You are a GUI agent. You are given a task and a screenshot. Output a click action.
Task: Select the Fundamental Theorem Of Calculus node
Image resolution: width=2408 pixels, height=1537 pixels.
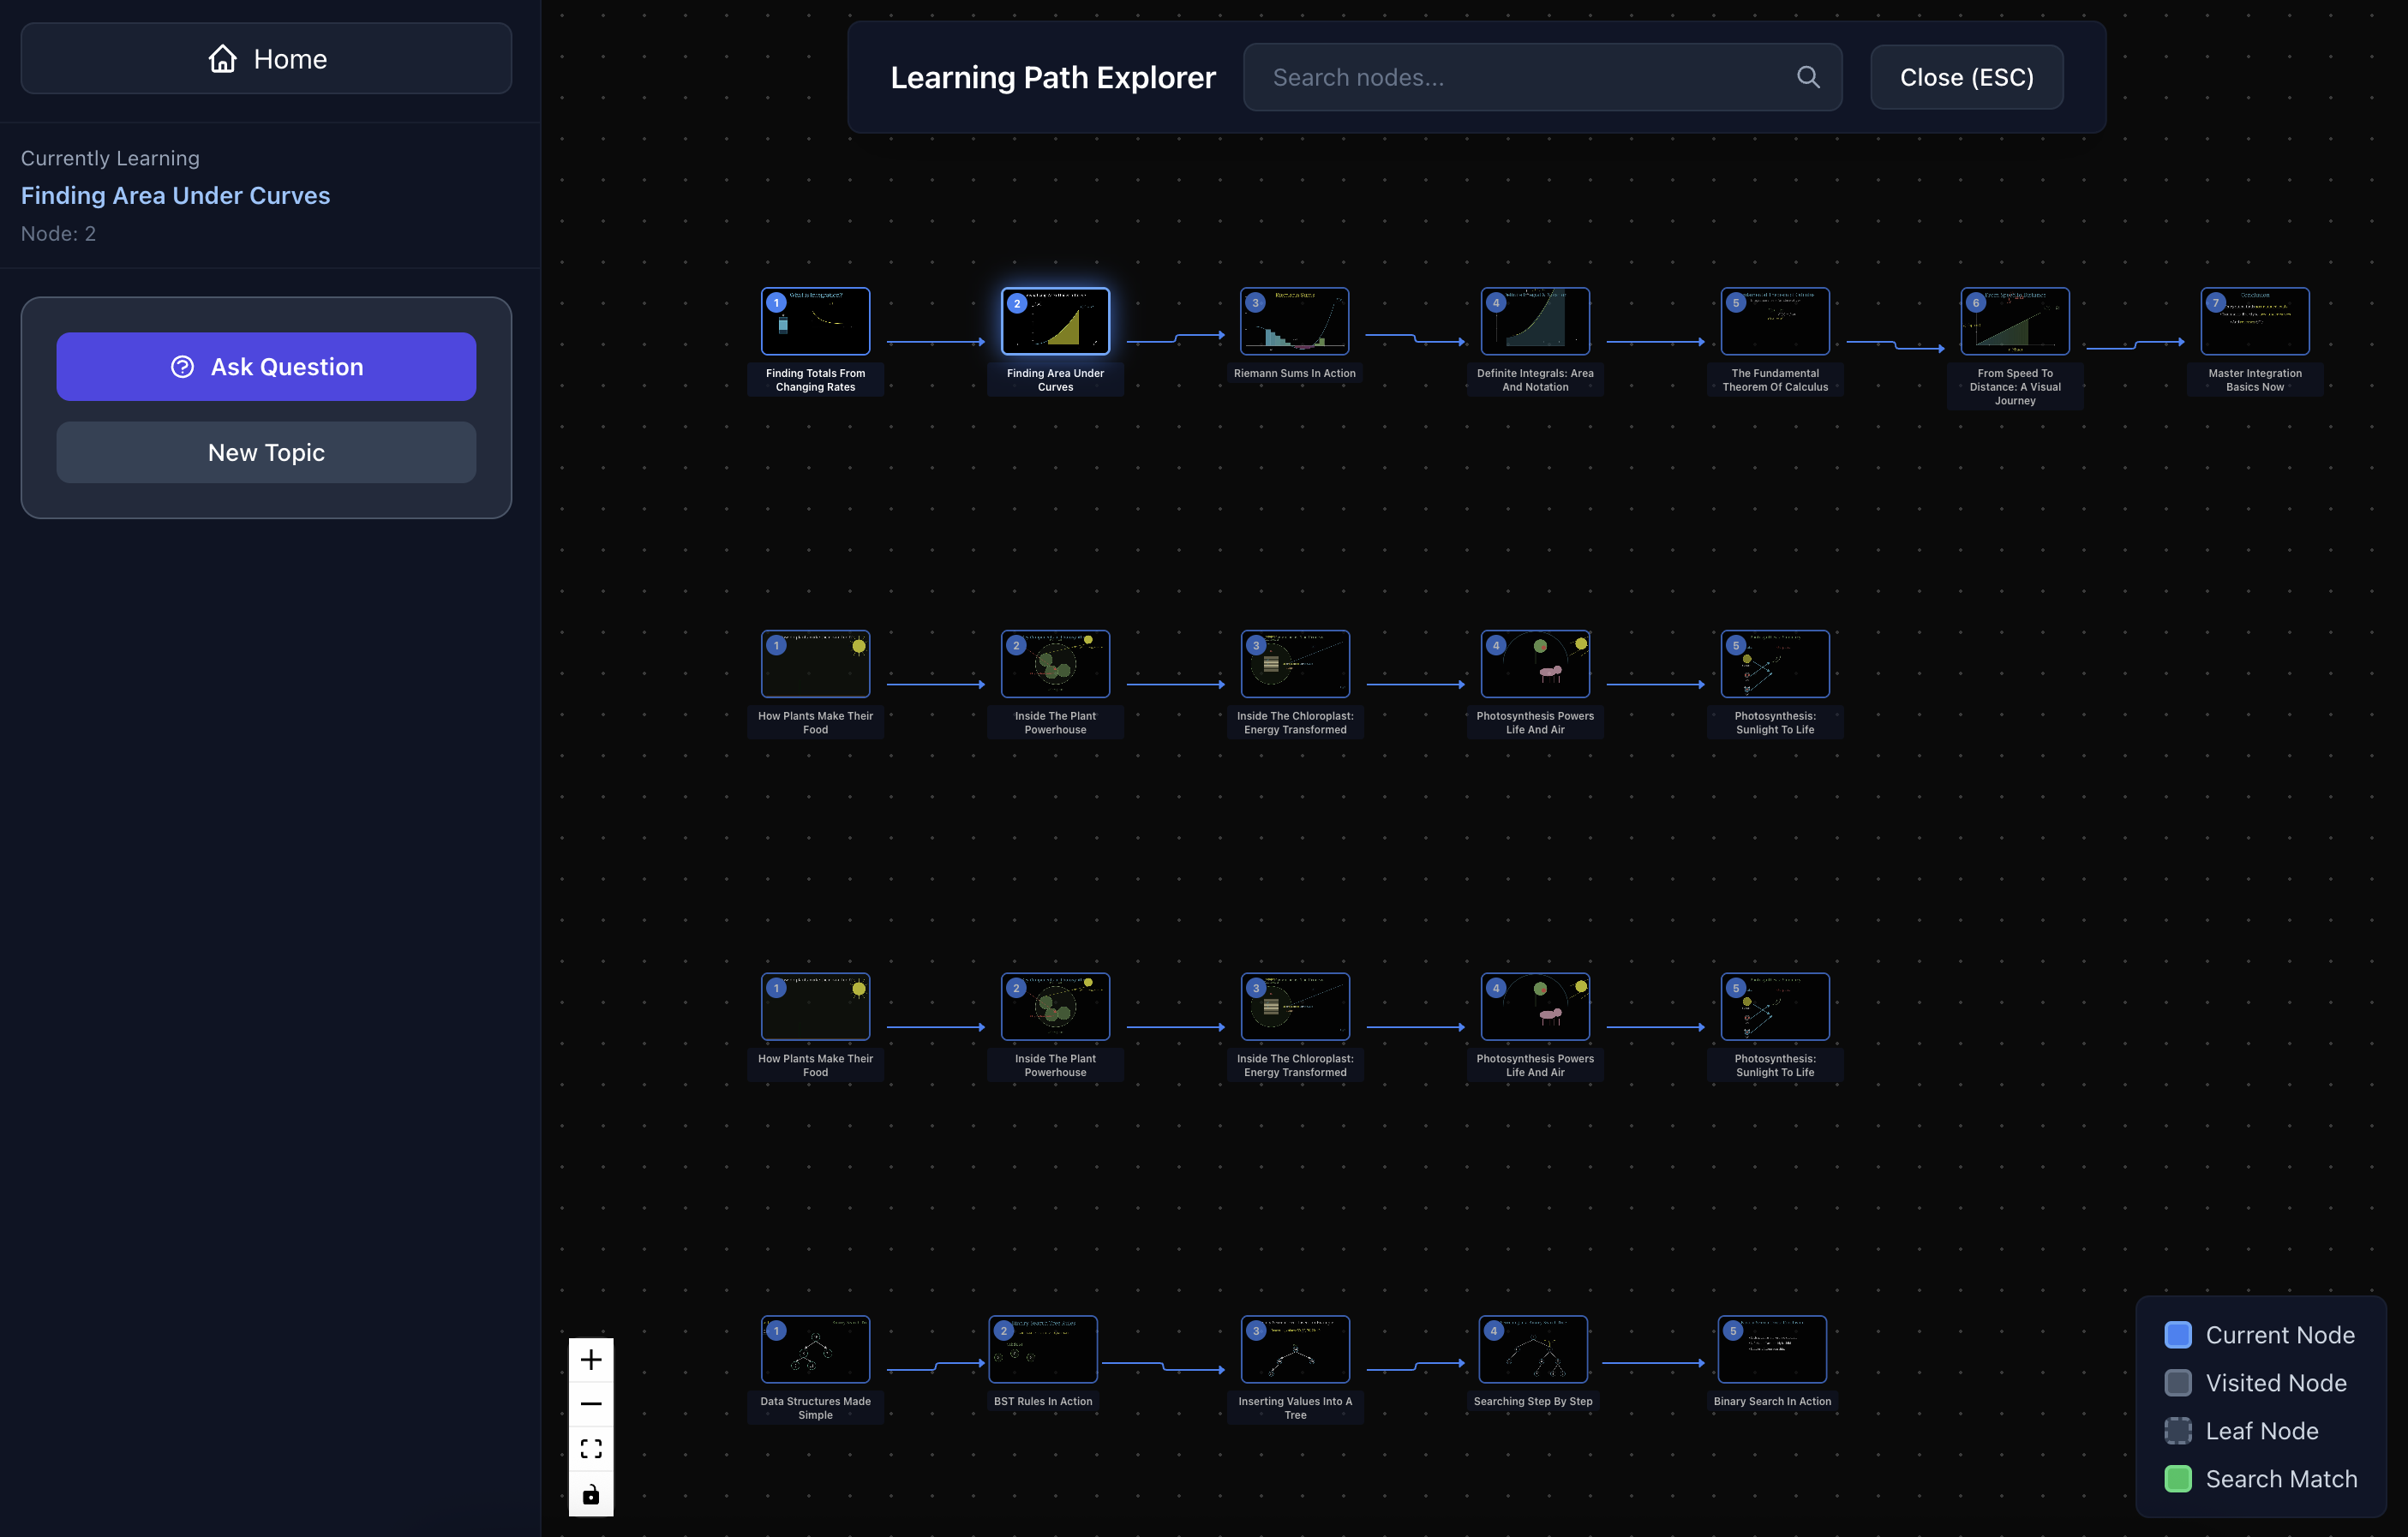(x=1774, y=322)
